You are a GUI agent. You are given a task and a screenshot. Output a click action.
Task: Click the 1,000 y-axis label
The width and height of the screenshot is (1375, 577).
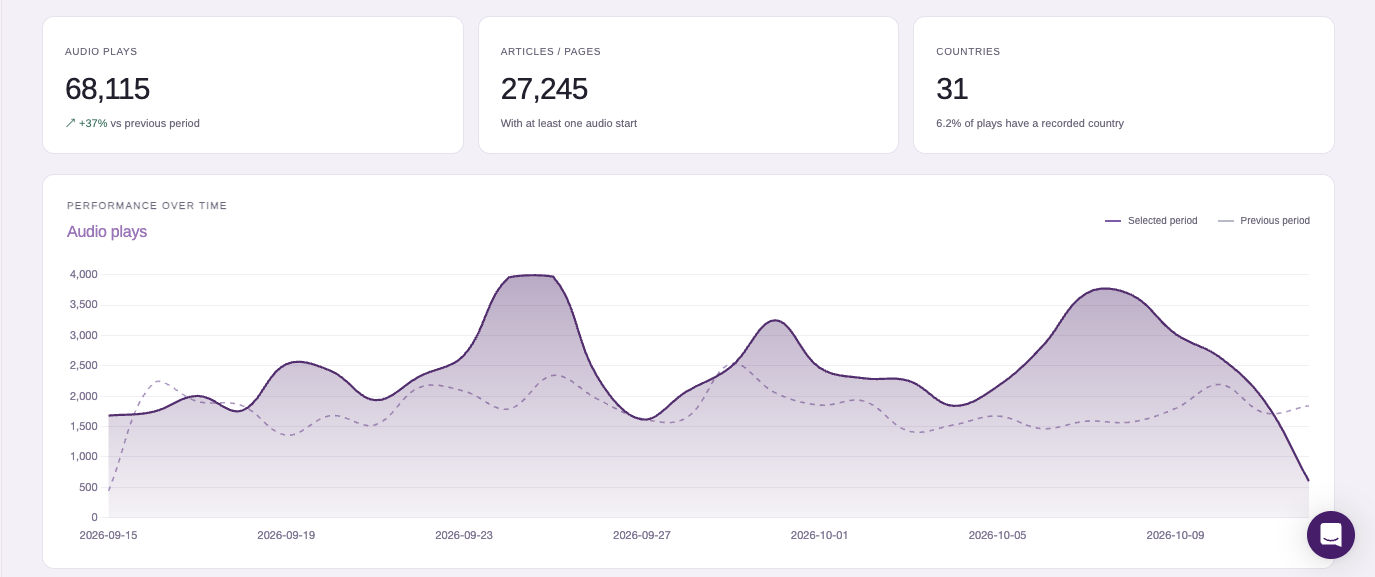(x=83, y=456)
